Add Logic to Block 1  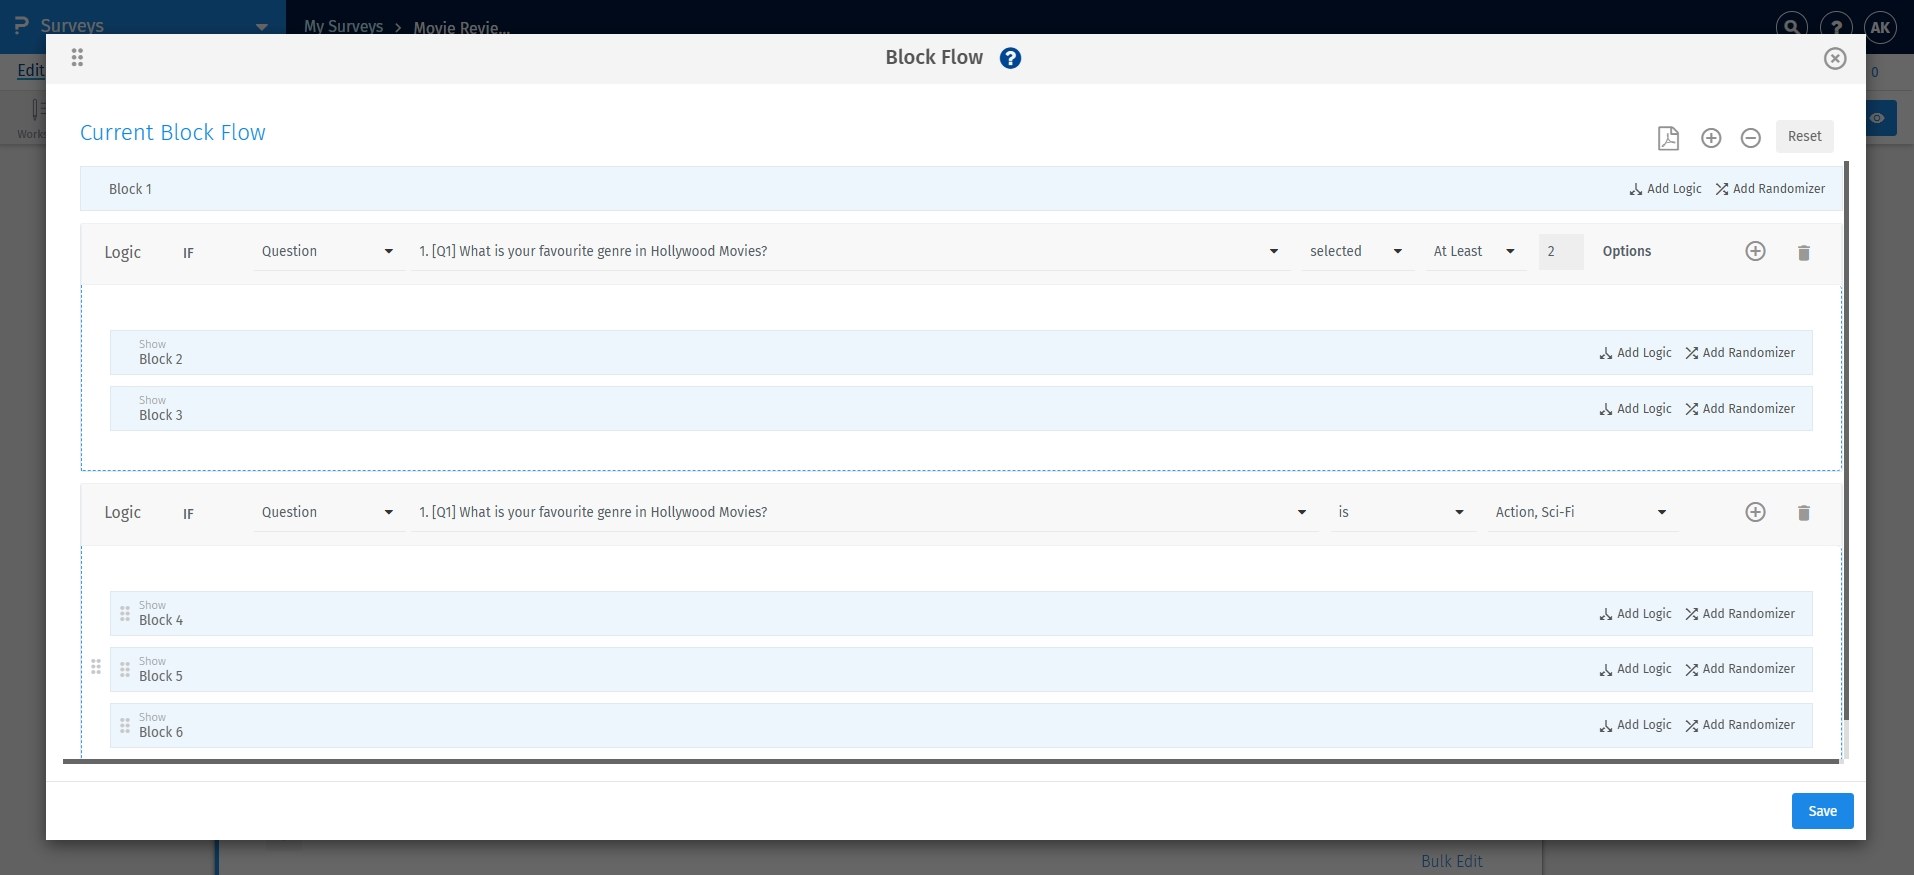[1665, 189]
